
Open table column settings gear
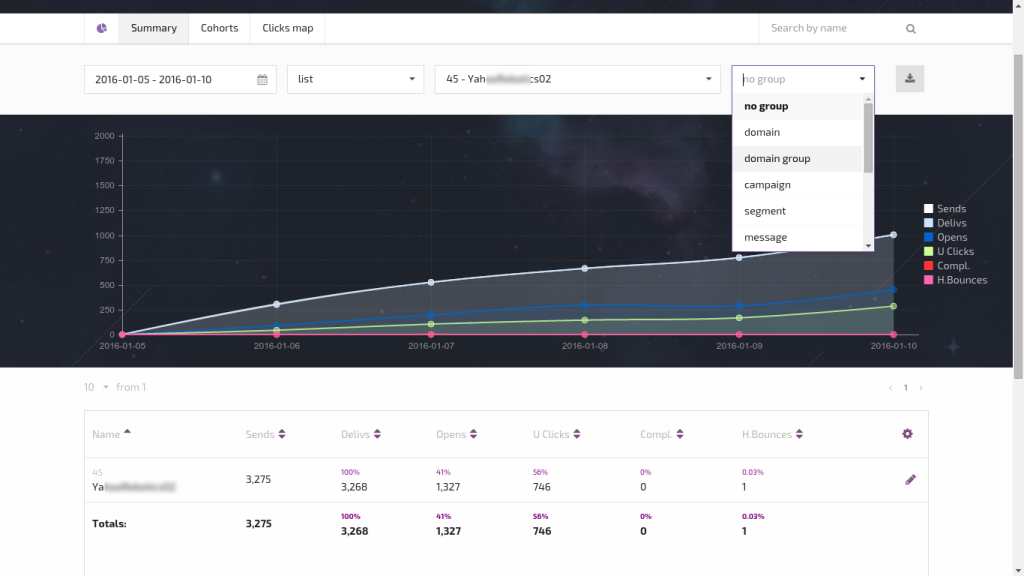[907, 434]
